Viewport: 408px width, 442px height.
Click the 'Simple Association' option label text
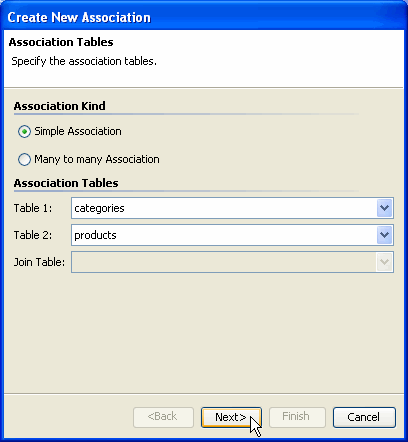tap(78, 131)
